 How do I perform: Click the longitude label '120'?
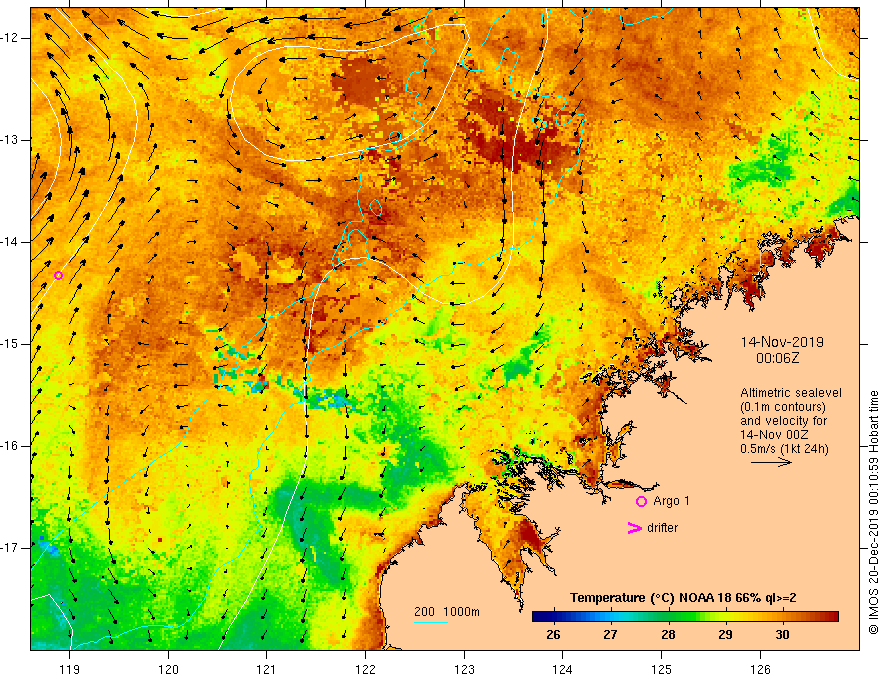point(168,669)
